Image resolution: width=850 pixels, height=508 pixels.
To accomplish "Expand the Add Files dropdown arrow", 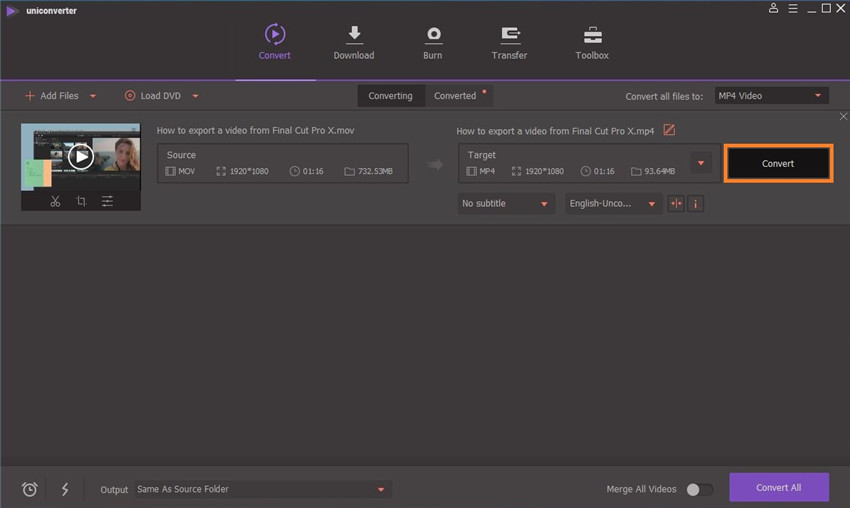I will point(93,96).
